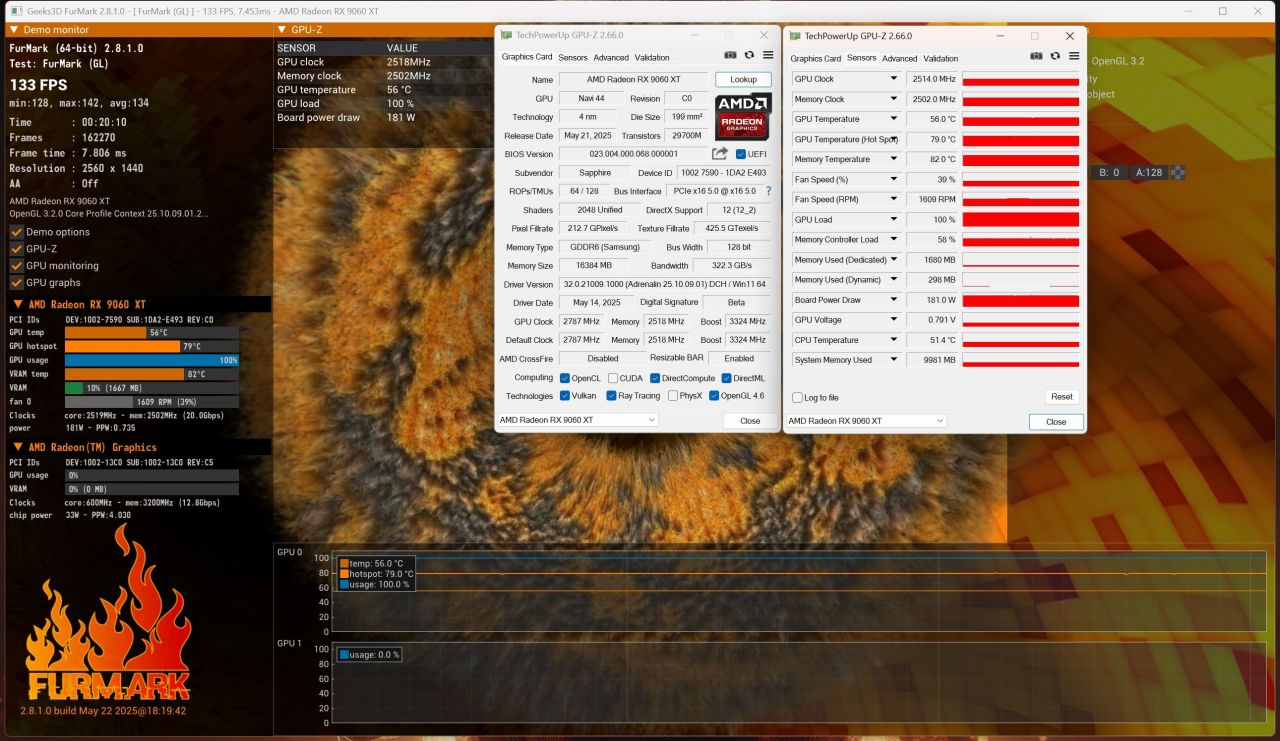Open the GPU Voltage sensor dropdown

(894, 320)
